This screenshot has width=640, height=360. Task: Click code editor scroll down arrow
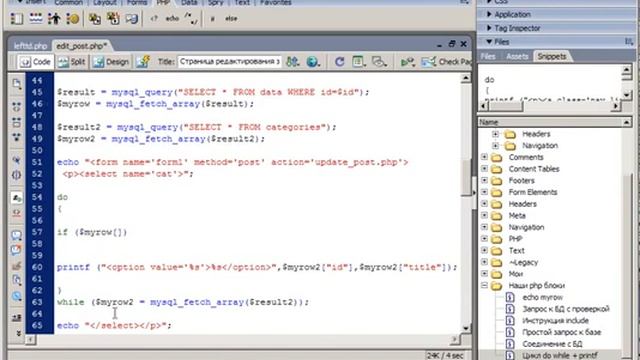tap(465, 328)
